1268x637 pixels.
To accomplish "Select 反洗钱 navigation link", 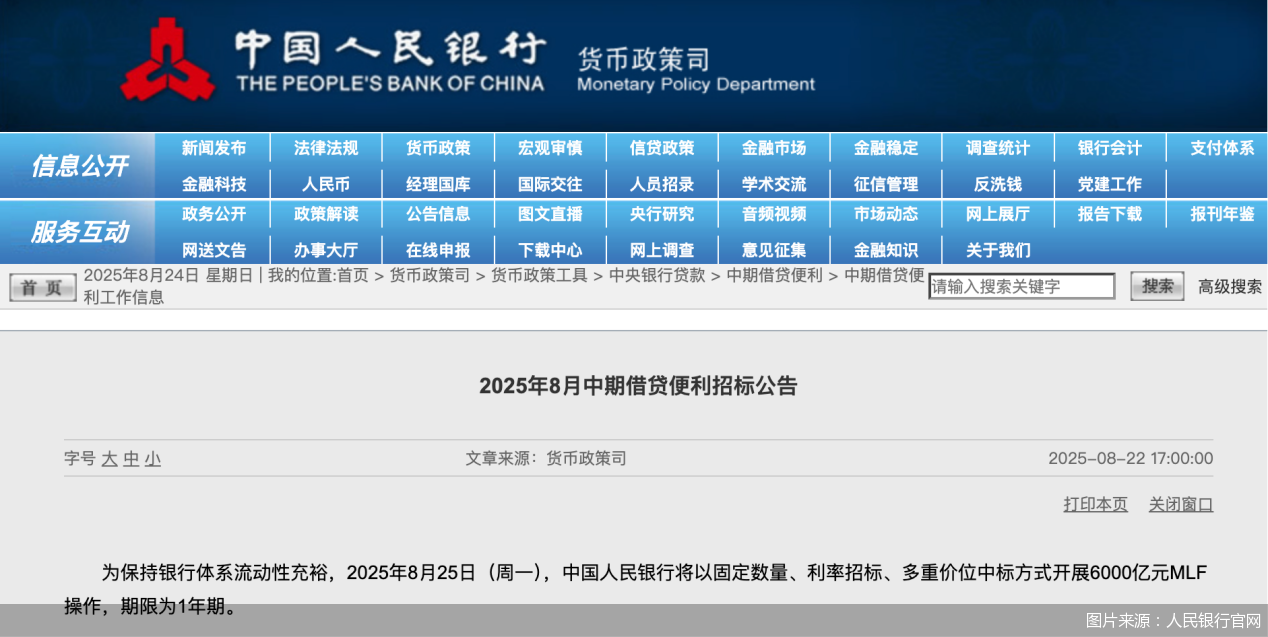I will pos(998,184).
